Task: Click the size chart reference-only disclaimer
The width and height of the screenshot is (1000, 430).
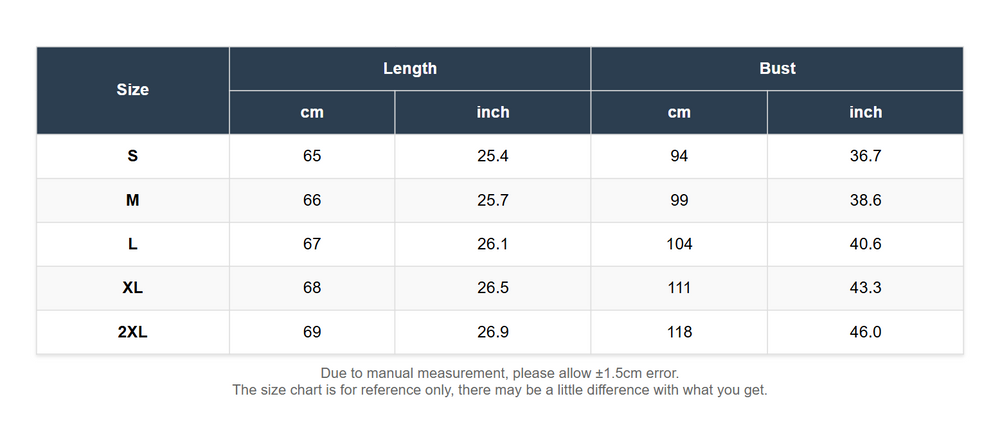Action: click(499, 390)
